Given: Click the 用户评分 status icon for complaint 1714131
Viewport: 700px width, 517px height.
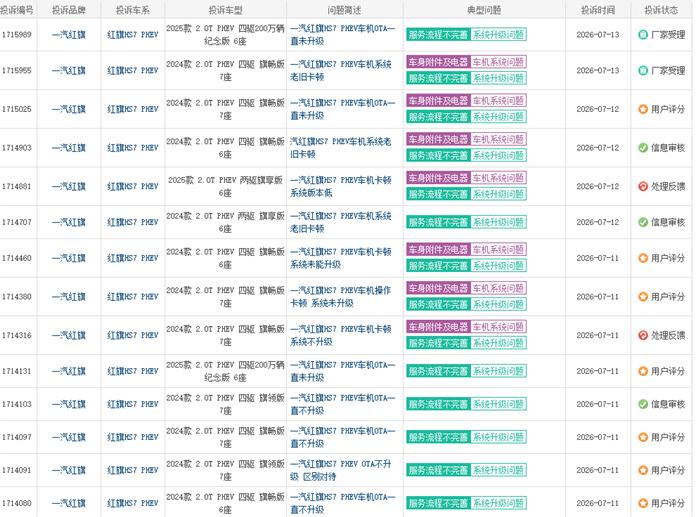Looking at the screenshot, I should [x=643, y=371].
